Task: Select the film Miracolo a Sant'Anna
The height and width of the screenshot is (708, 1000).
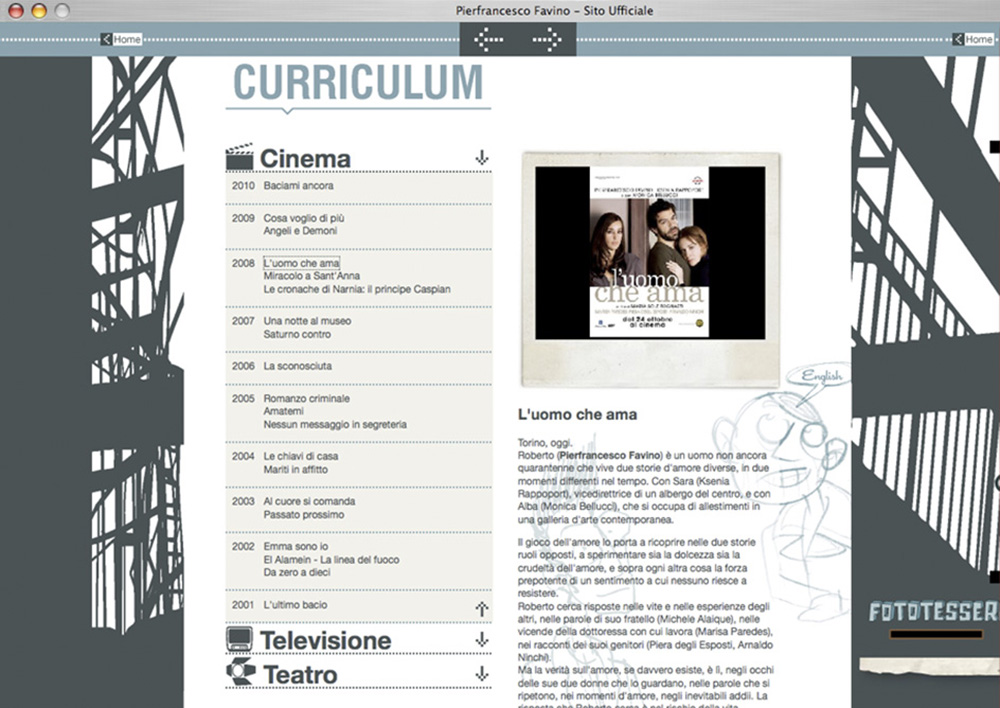Action: pyautogui.click(x=312, y=276)
